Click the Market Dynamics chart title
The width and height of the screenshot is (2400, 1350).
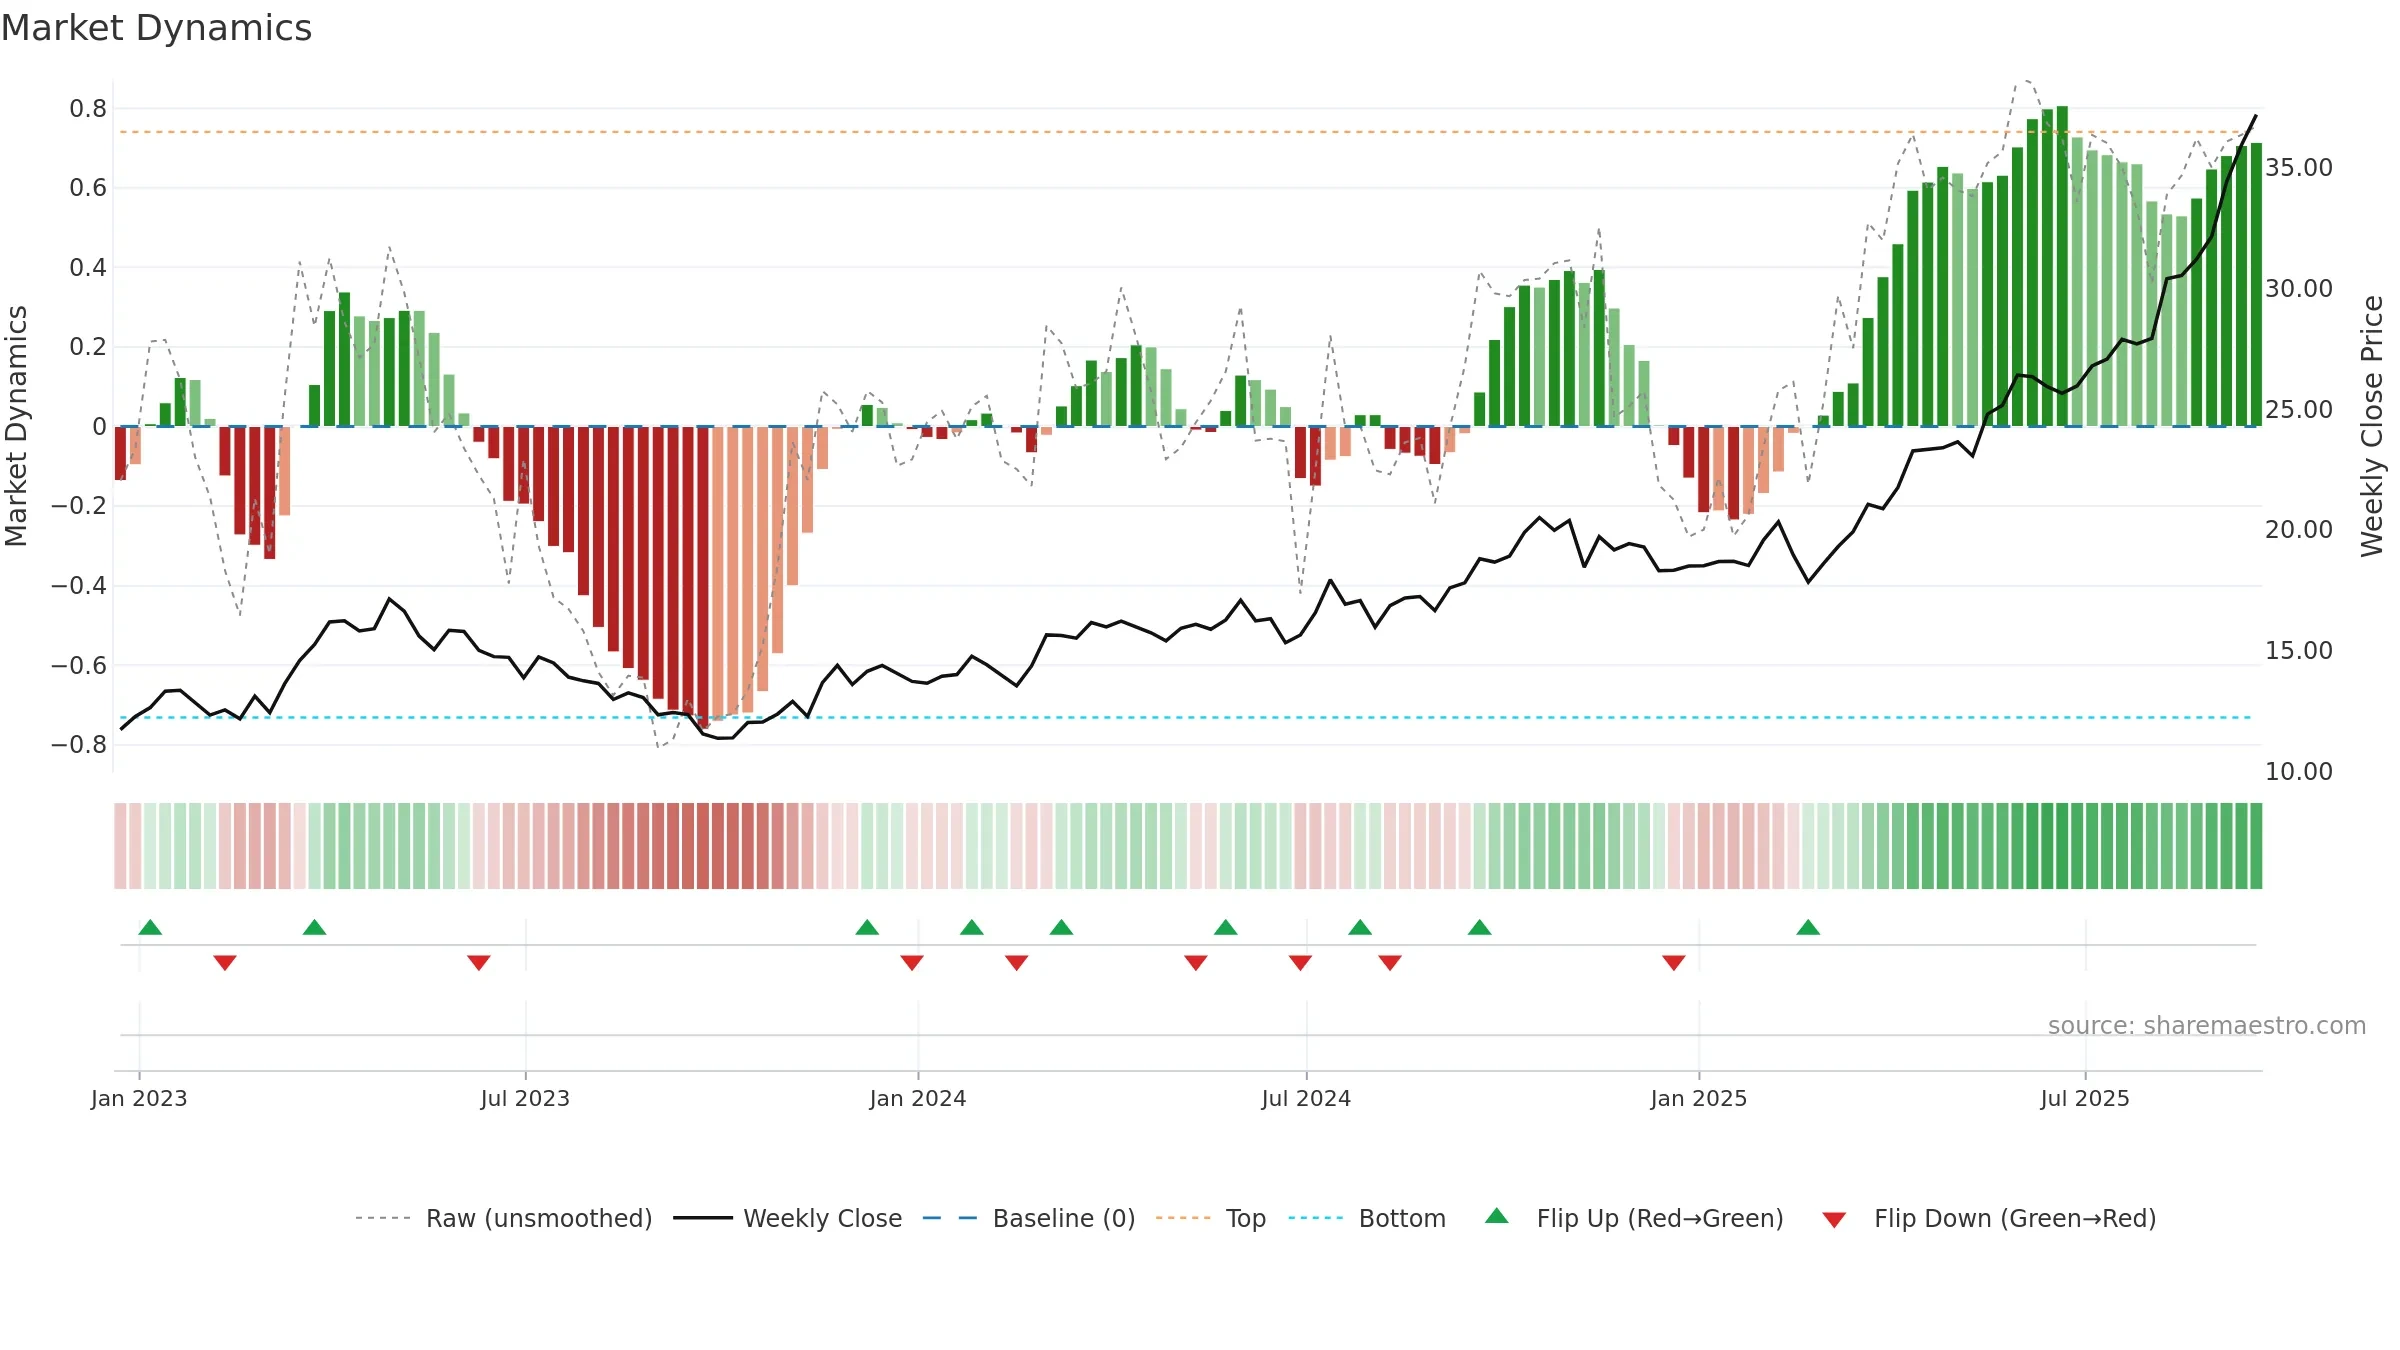coord(157,28)
